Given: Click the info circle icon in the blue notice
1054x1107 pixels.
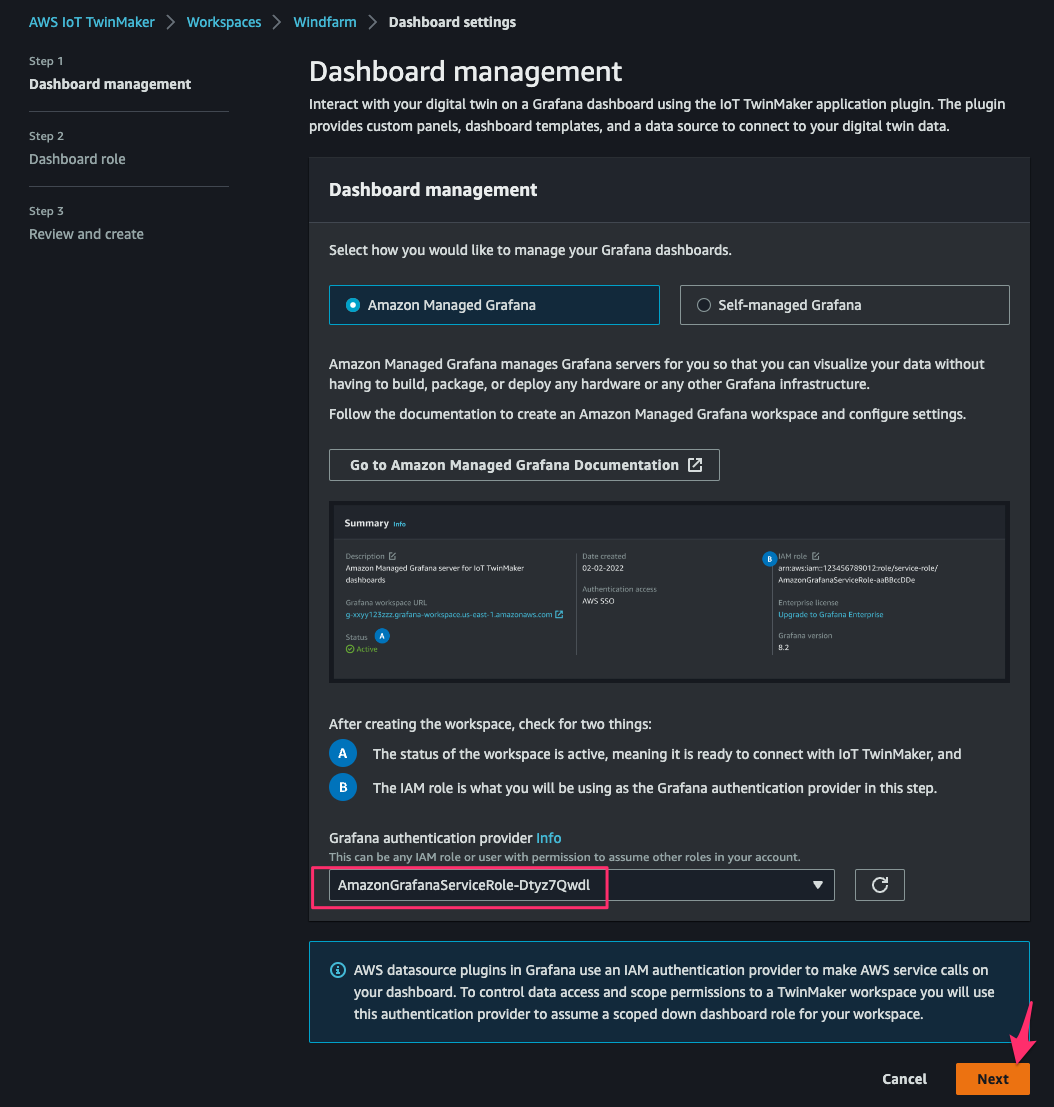Looking at the screenshot, I should 338,970.
